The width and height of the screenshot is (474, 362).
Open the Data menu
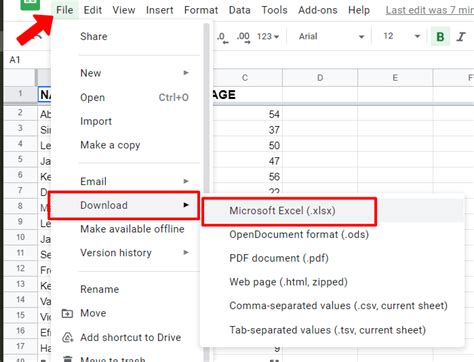240,10
